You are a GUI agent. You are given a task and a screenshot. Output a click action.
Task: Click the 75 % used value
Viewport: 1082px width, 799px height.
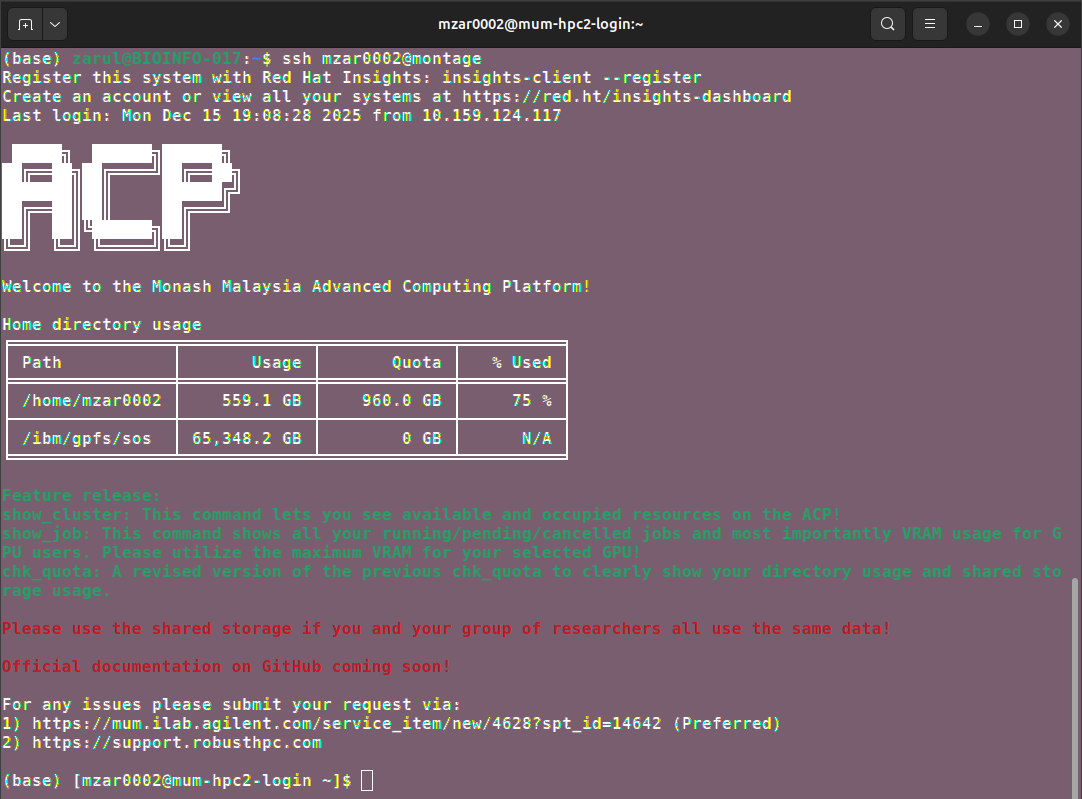pyautogui.click(x=531, y=400)
